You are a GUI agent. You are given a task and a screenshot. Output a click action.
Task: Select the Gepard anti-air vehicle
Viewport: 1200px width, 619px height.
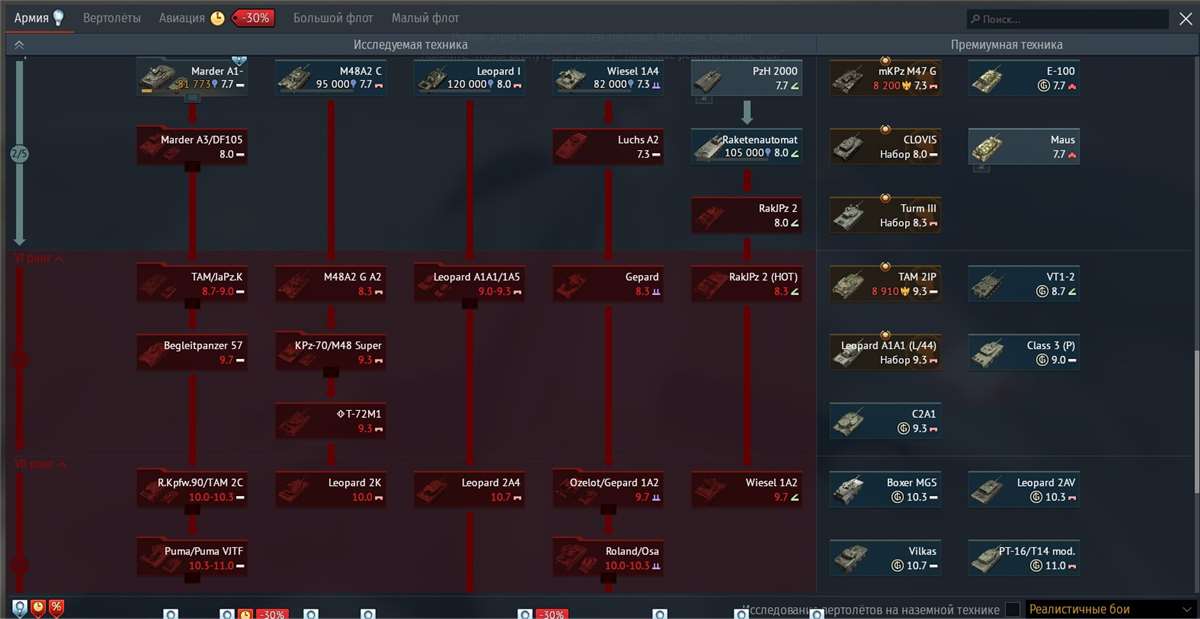click(x=608, y=283)
